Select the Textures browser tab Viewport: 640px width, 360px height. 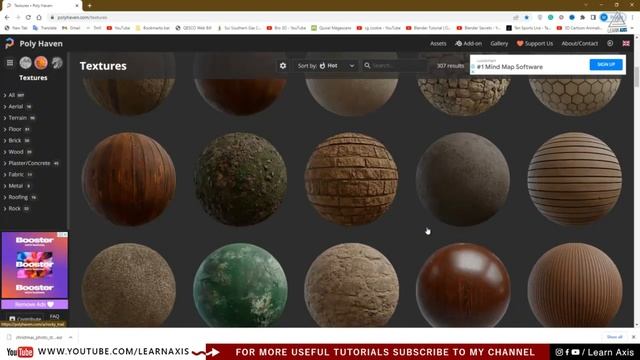tap(41, 6)
